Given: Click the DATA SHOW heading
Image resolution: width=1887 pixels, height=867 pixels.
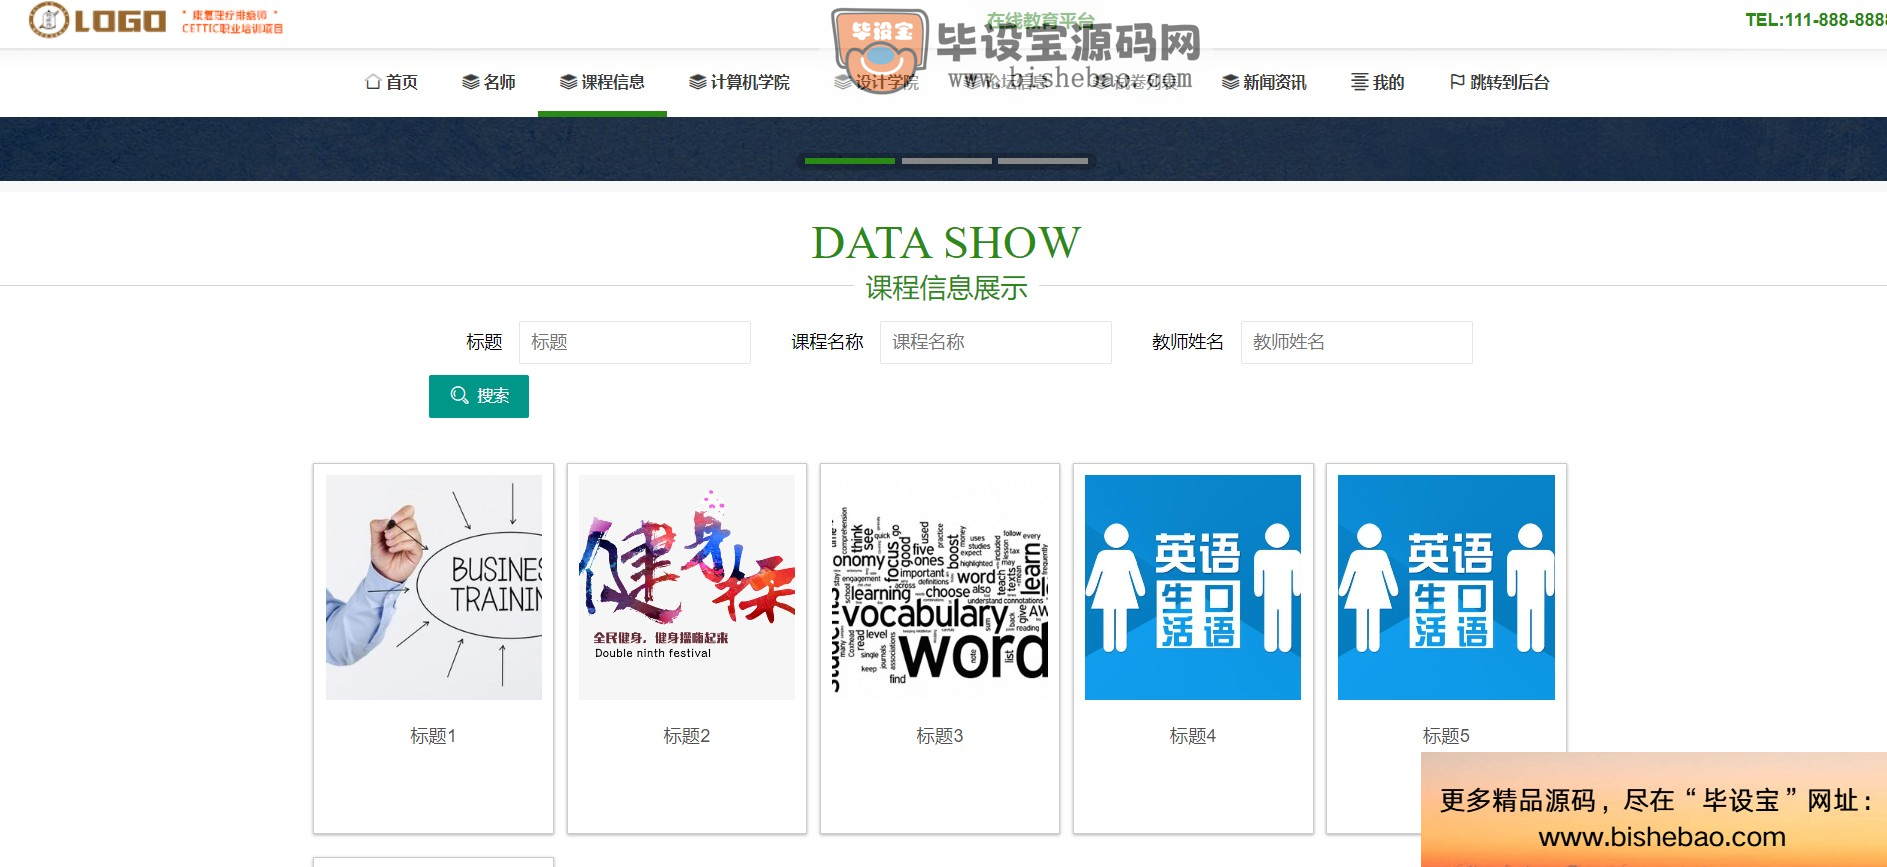Looking at the screenshot, I should click(x=946, y=243).
